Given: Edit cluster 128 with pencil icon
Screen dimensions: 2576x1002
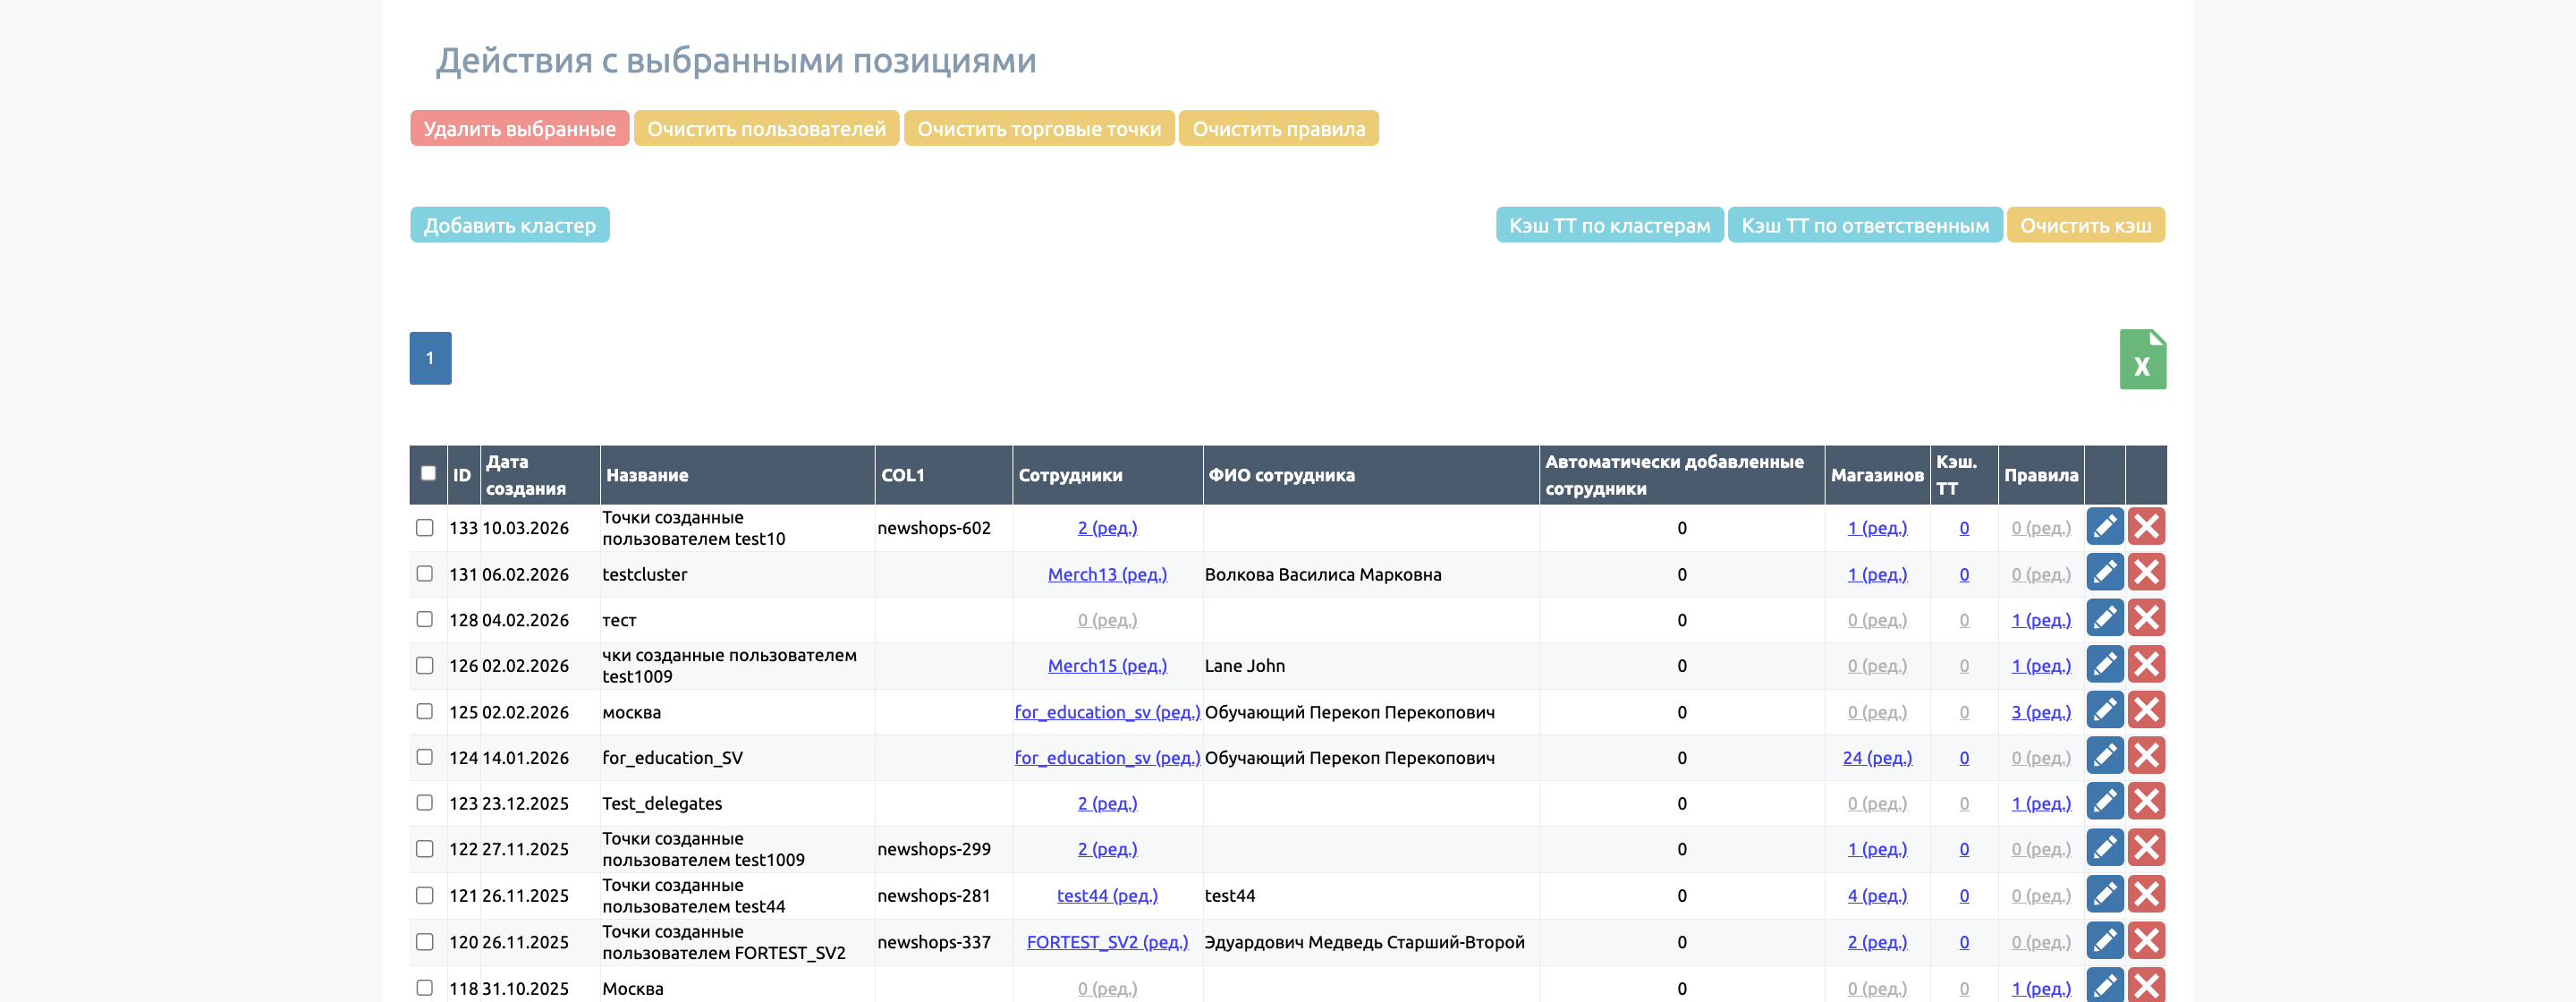Looking at the screenshot, I should point(2104,619).
